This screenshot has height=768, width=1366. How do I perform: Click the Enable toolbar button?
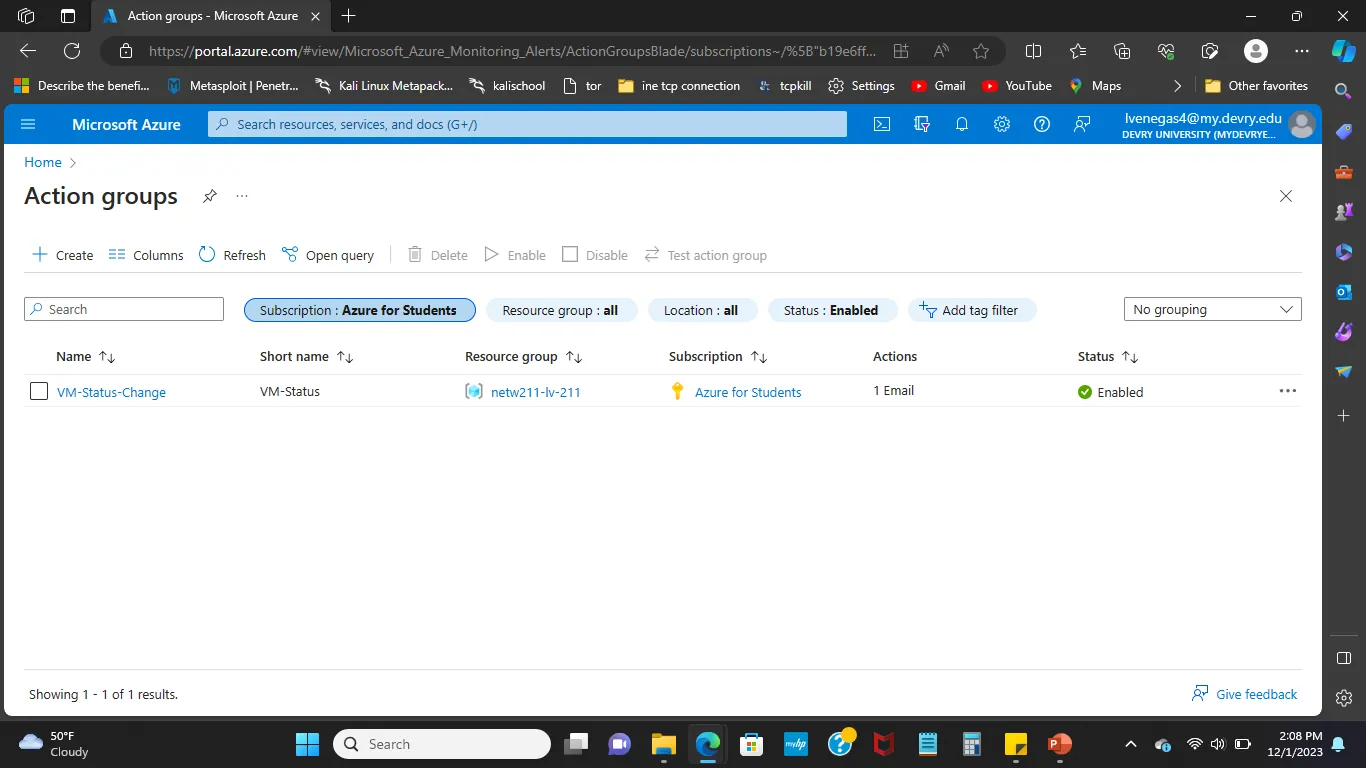coord(515,255)
